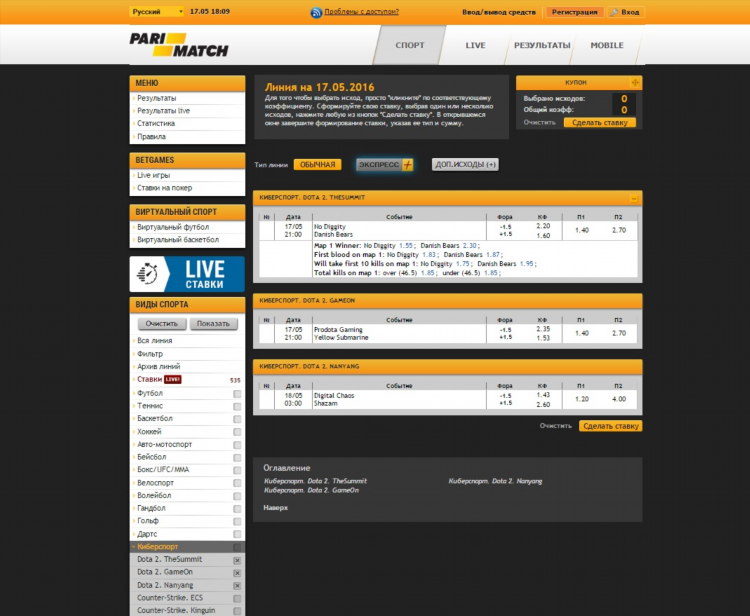Open Ставки на покер link

165,188
